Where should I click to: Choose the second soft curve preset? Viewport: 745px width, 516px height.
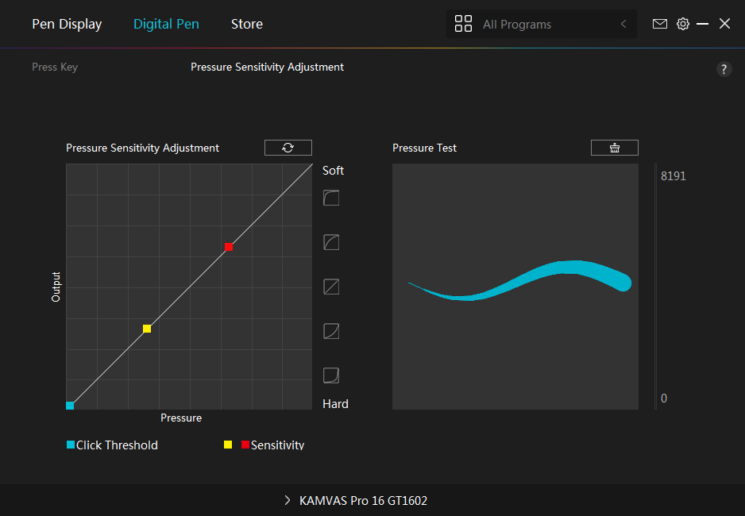click(x=331, y=242)
